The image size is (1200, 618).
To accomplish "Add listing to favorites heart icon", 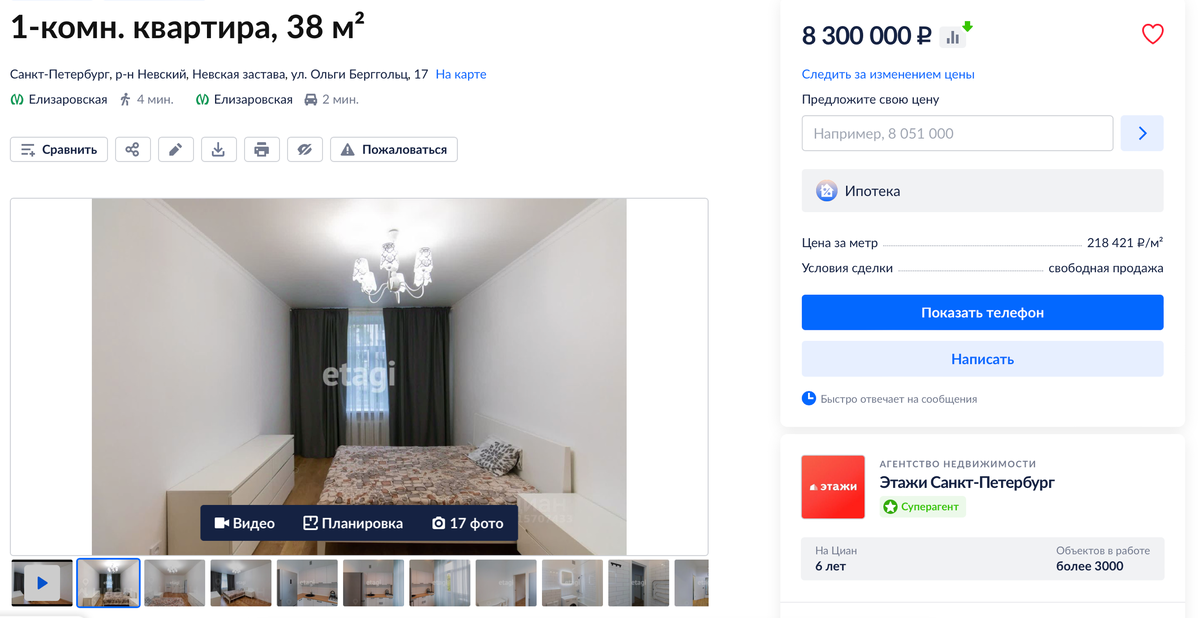I will coord(1152,34).
